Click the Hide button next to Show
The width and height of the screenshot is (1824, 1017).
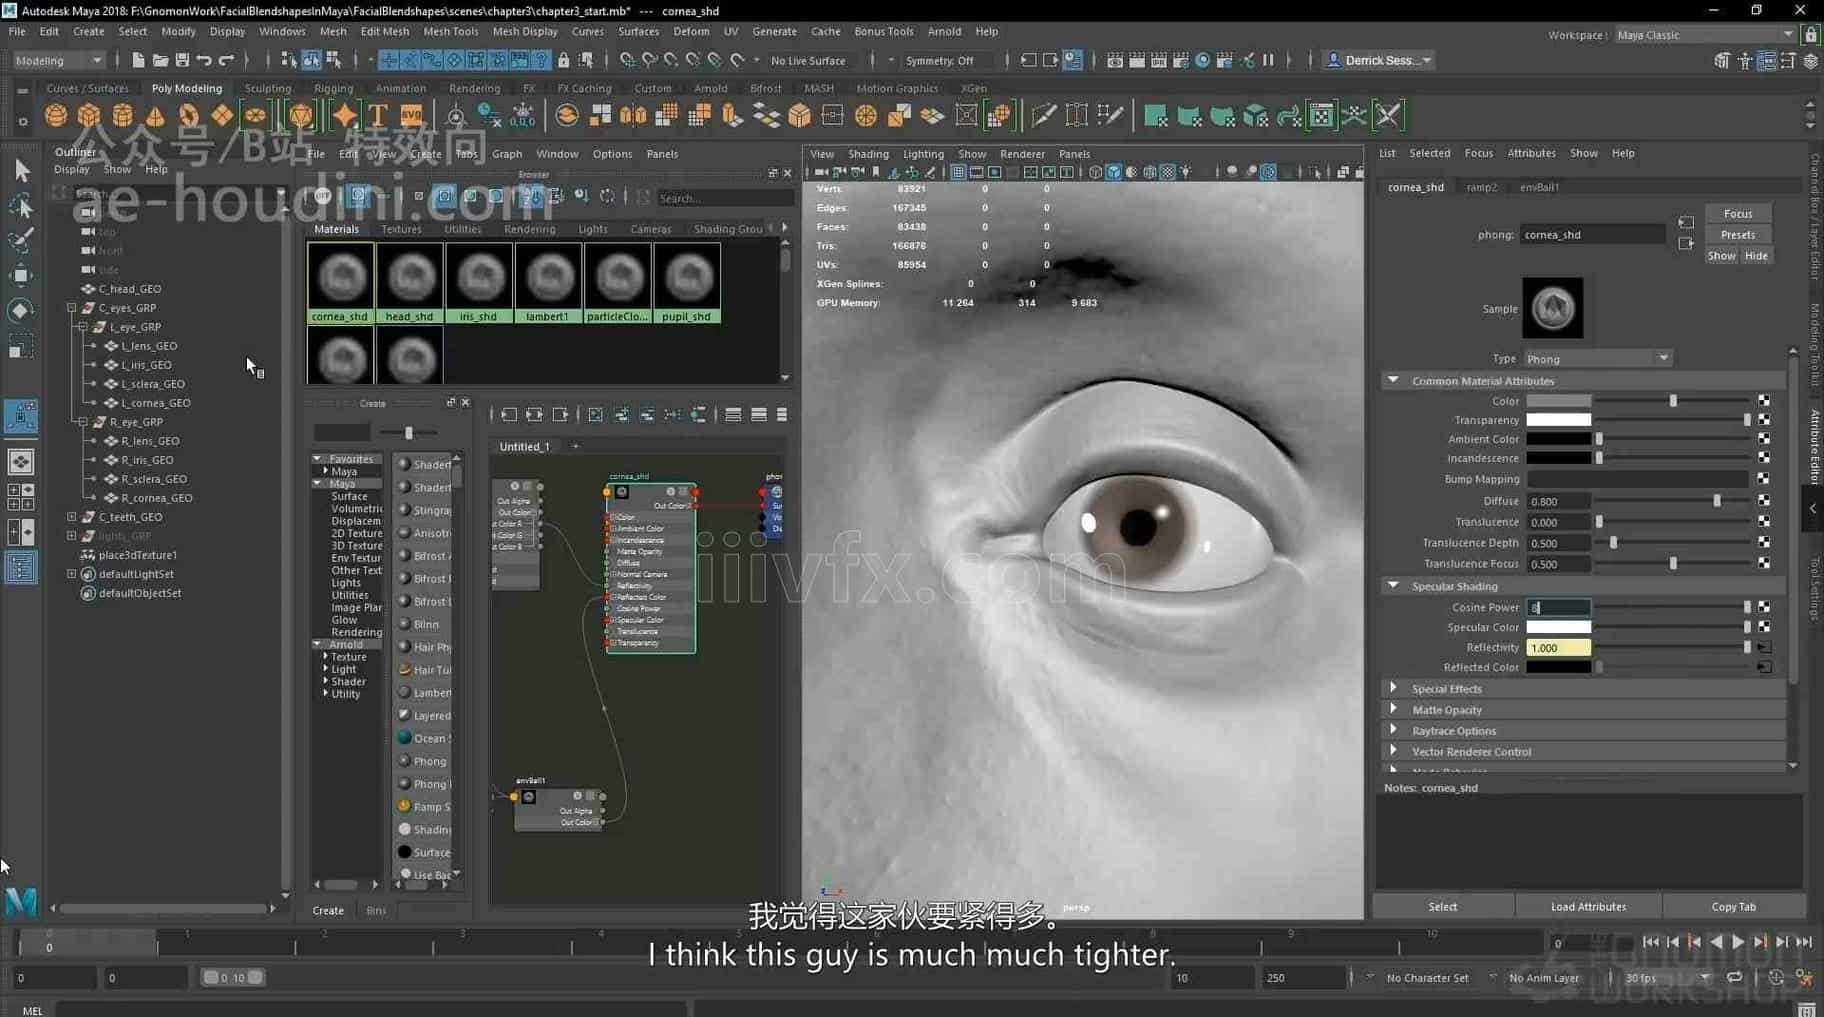click(1756, 256)
